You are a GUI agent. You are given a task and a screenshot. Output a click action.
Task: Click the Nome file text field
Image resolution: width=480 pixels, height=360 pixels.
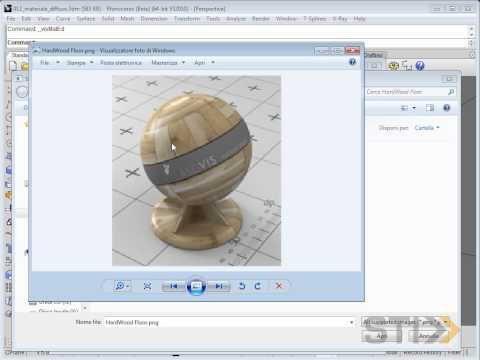coord(226,322)
